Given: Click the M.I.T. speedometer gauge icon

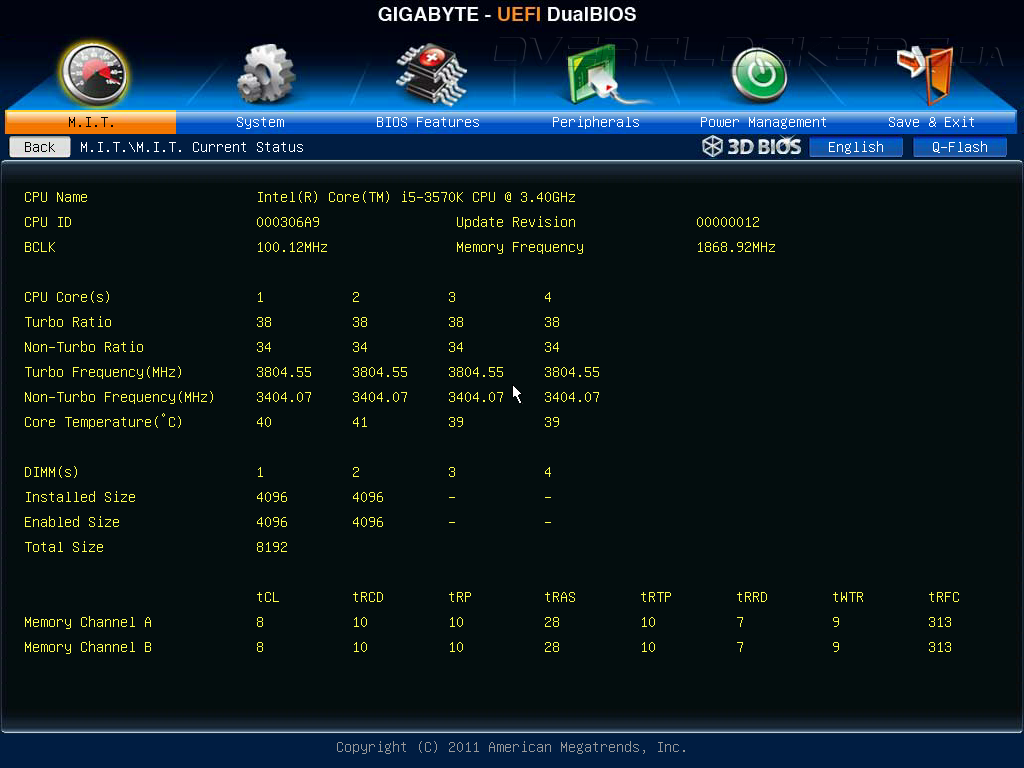Looking at the screenshot, I should click(93, 74).
